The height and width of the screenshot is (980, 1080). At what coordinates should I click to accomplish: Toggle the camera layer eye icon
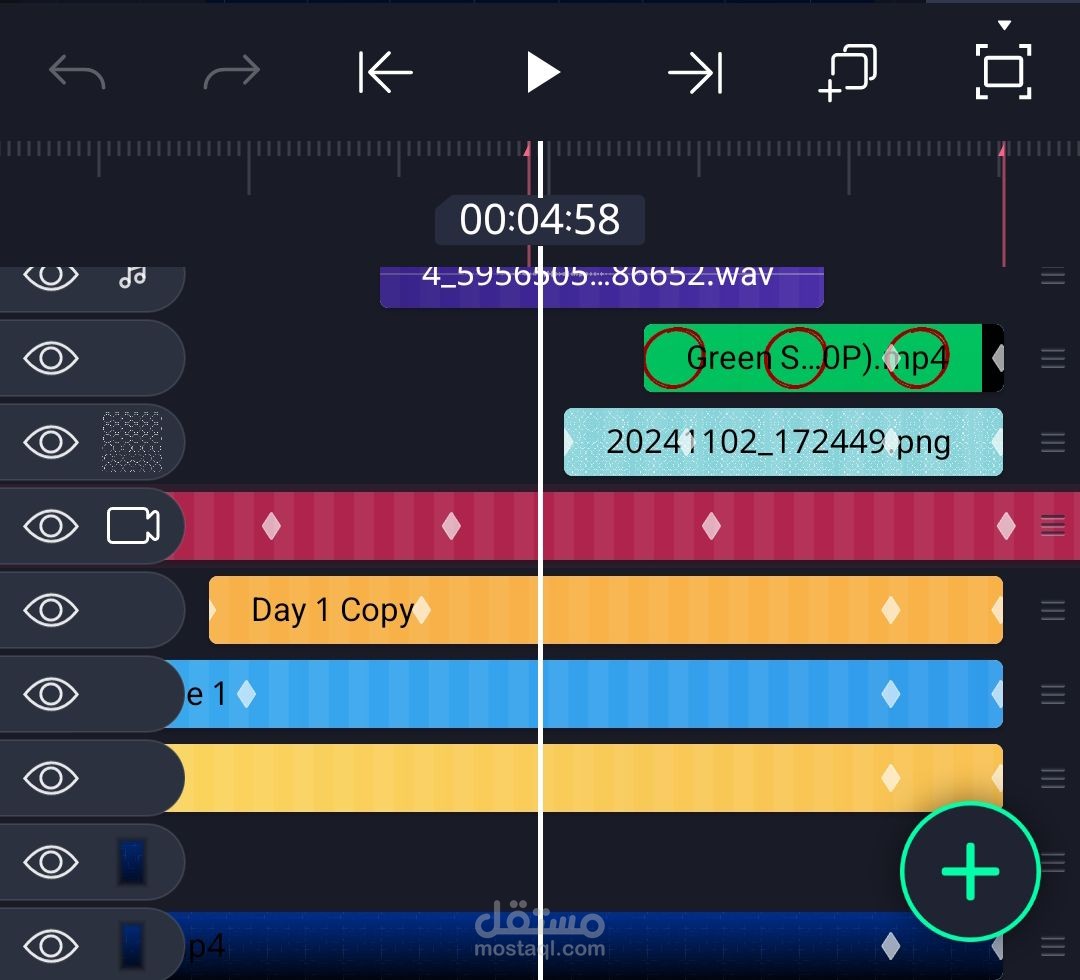click(x=50, y=526)
